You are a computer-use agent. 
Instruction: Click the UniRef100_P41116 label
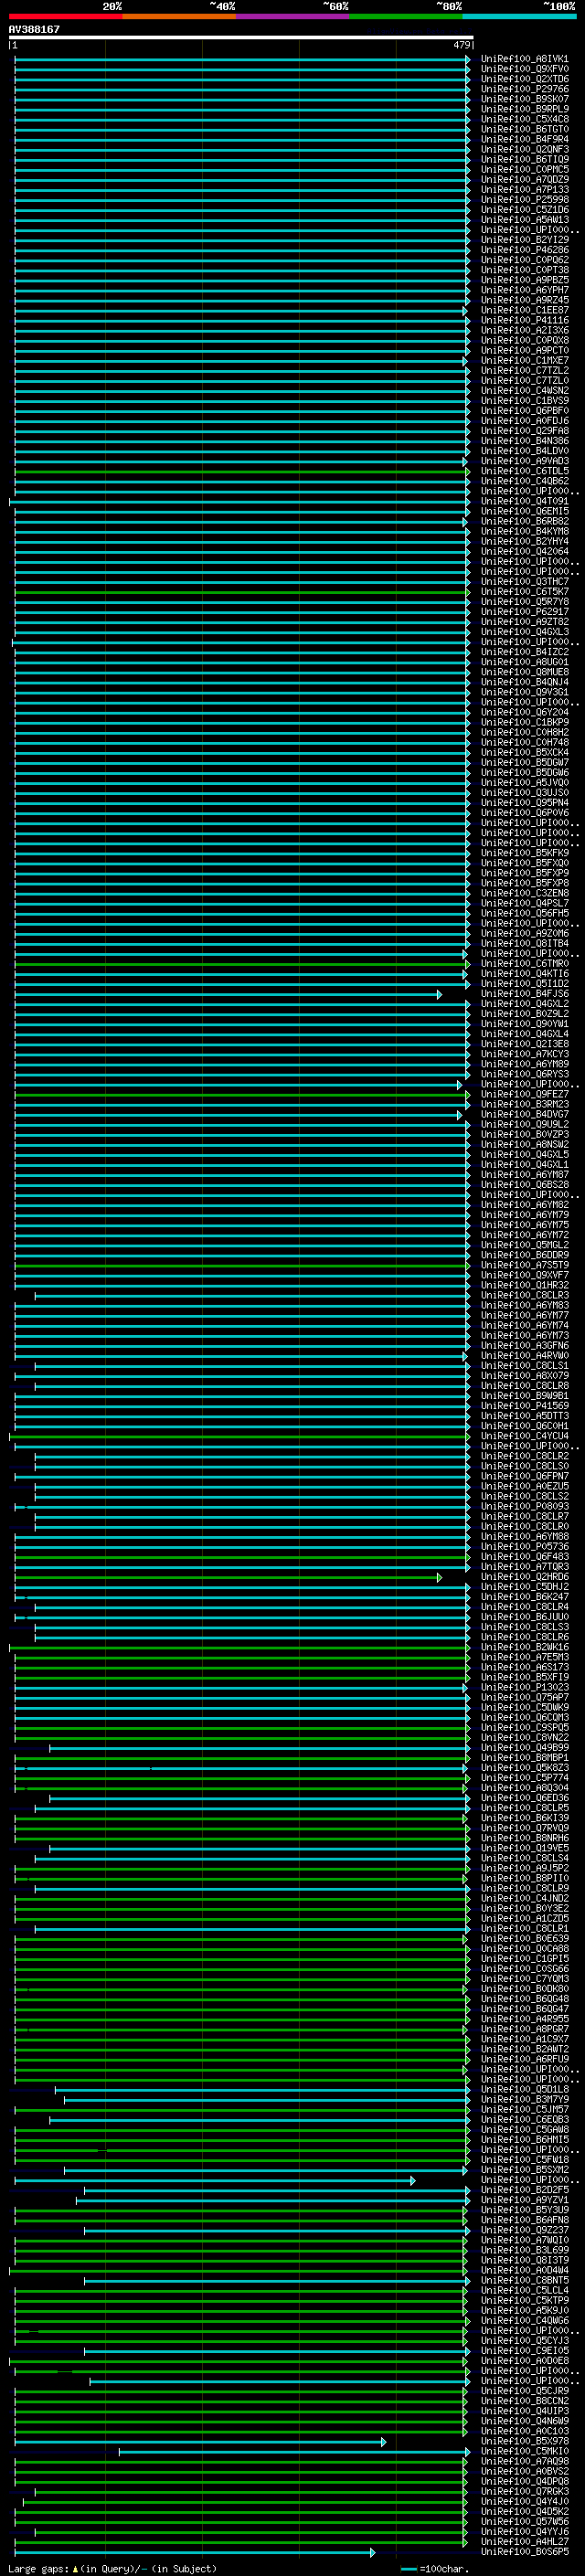click(x=524, y=320)
